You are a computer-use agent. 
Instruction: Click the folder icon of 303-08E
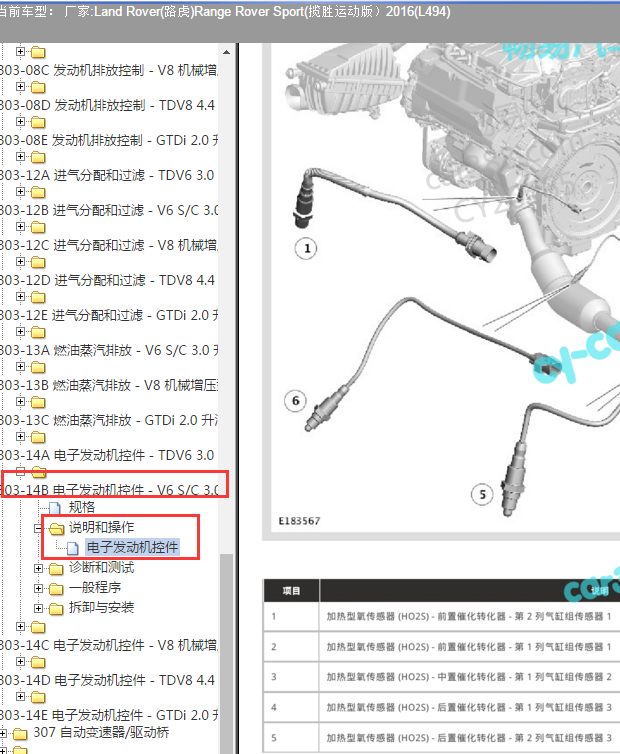point(38,123)
